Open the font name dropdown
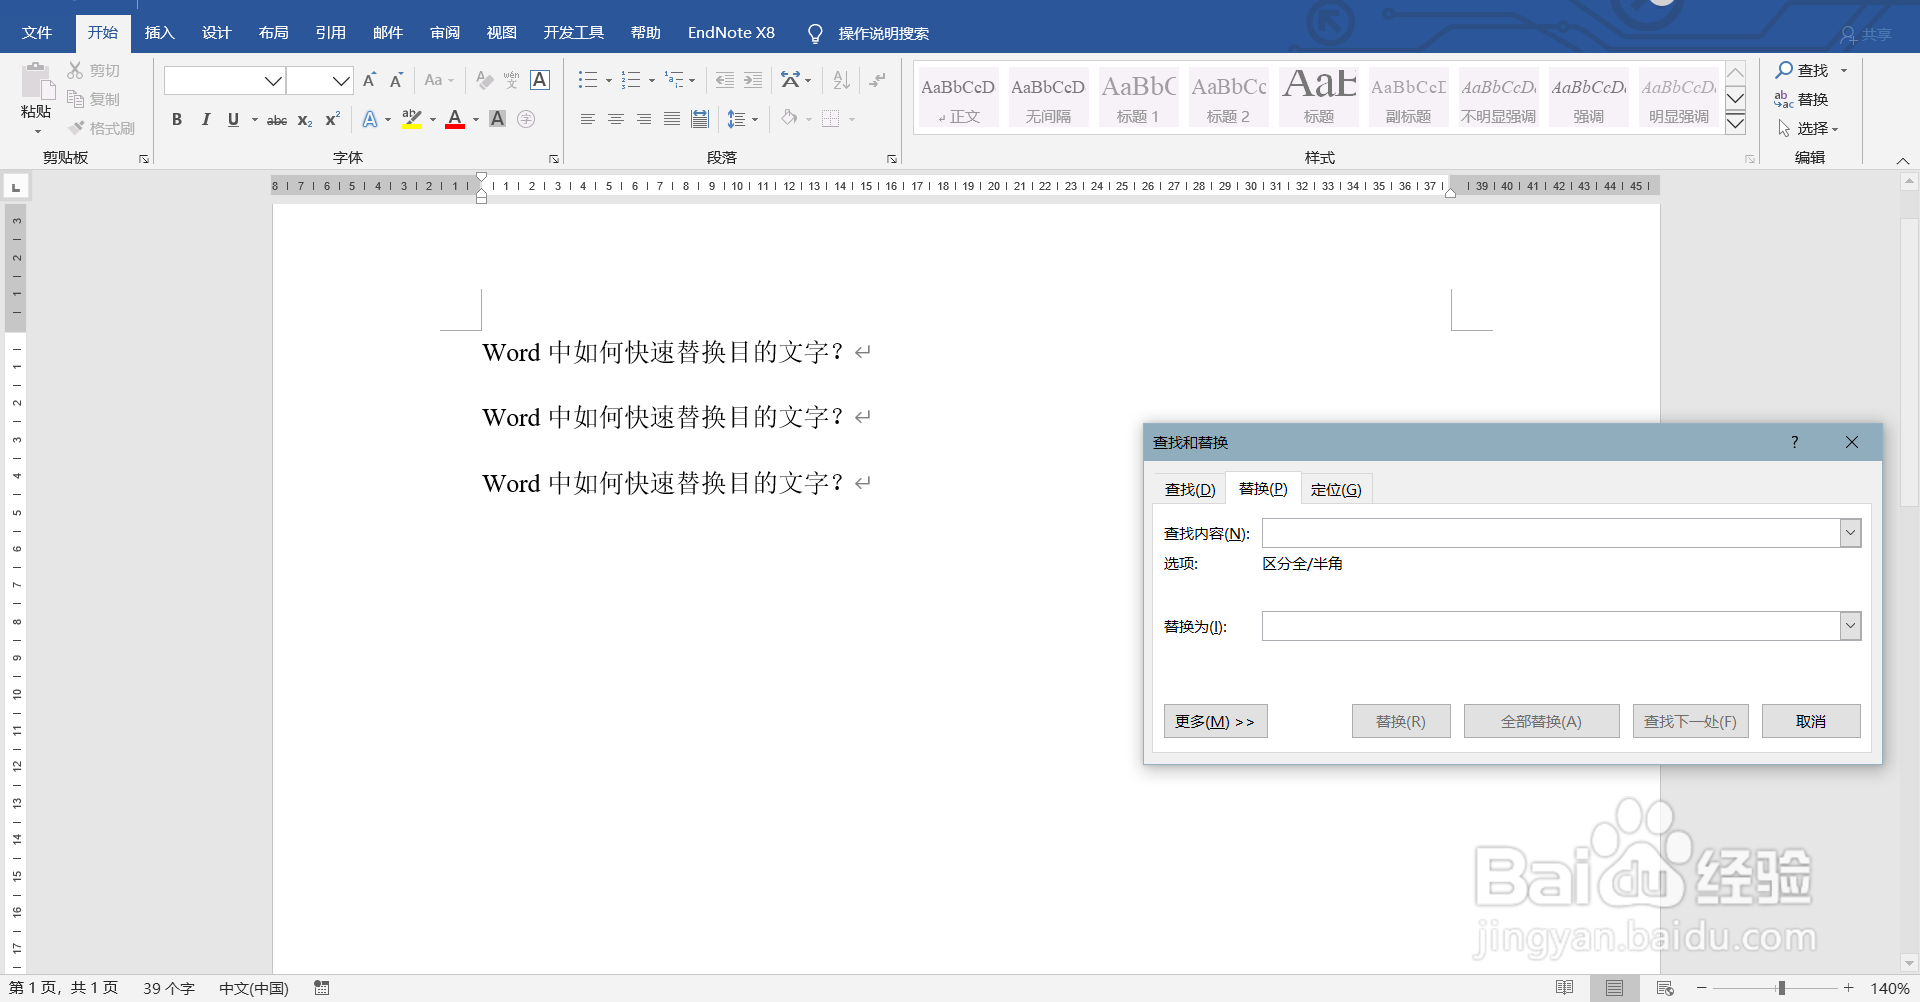The height and width of the screenshot is (1002, 1920). 272,80
